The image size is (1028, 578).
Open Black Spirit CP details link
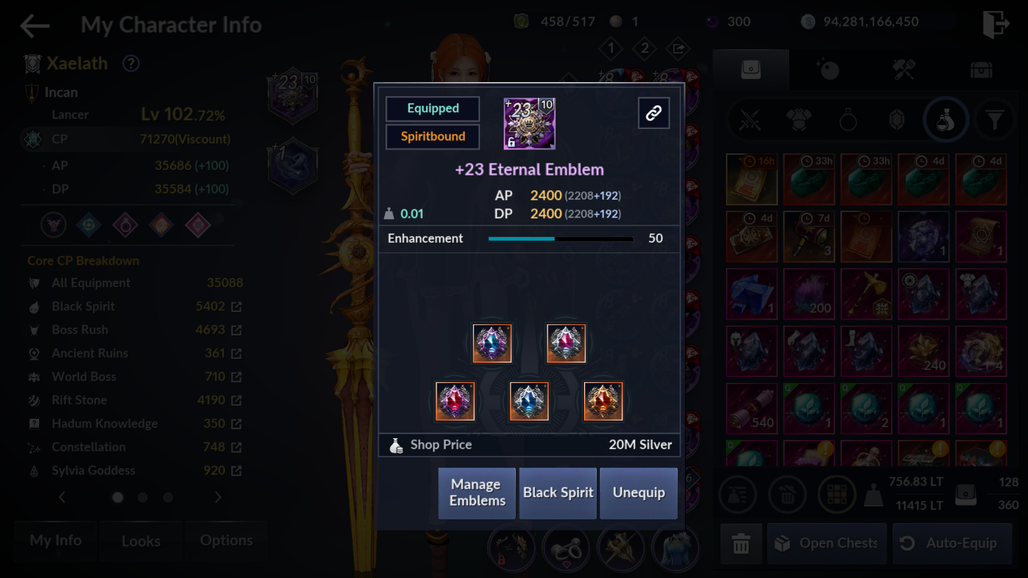[237, 307]
